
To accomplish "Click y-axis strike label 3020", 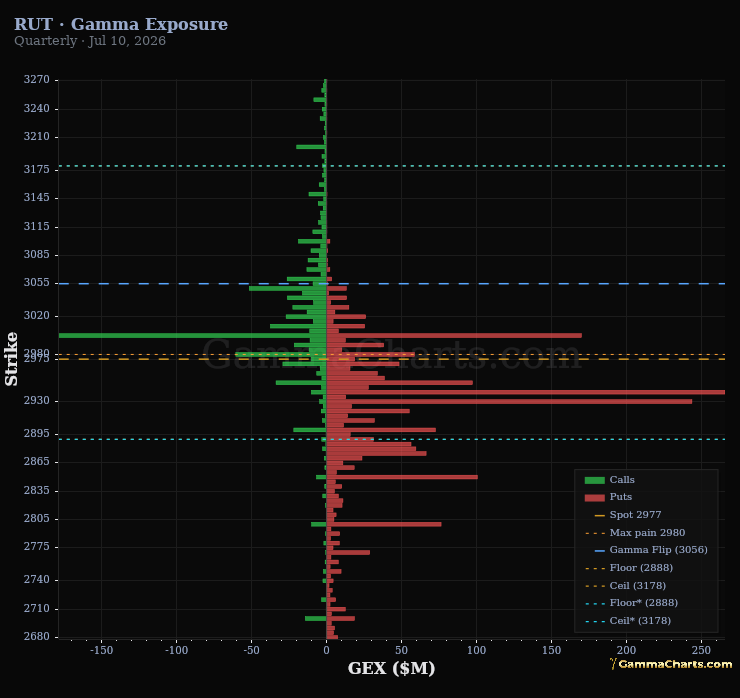I will (37, 315).
